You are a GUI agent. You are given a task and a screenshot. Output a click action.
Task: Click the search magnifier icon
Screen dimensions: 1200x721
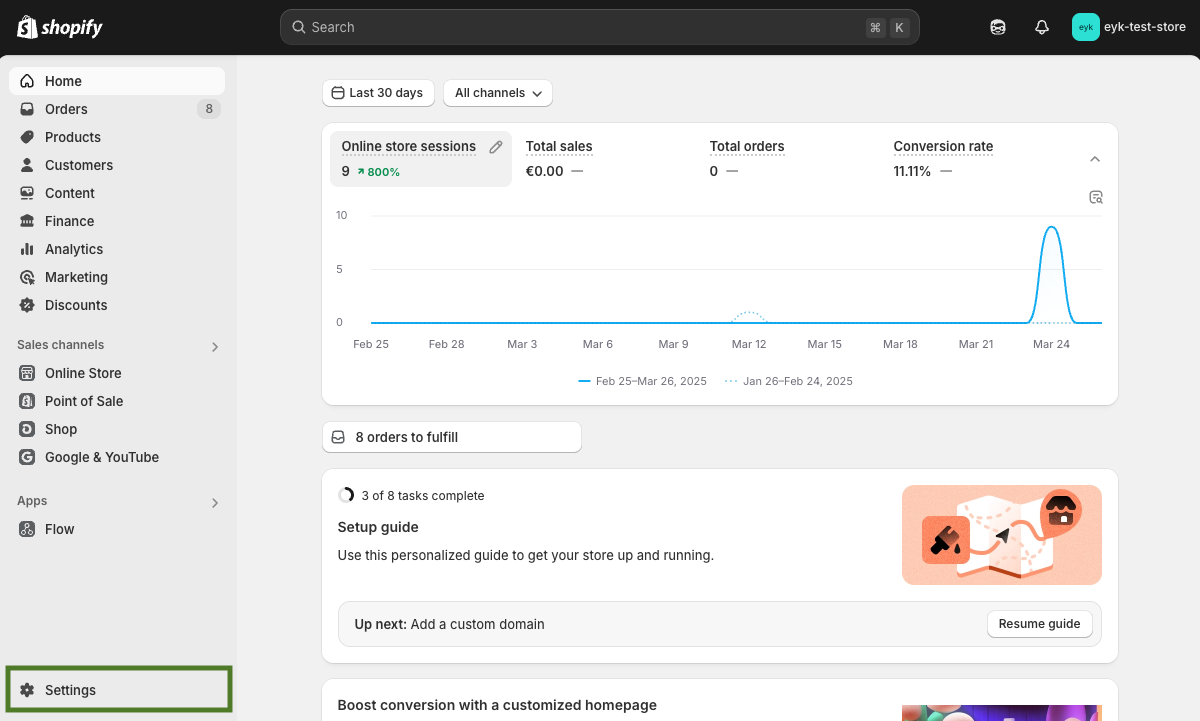(x=298, y=27)
